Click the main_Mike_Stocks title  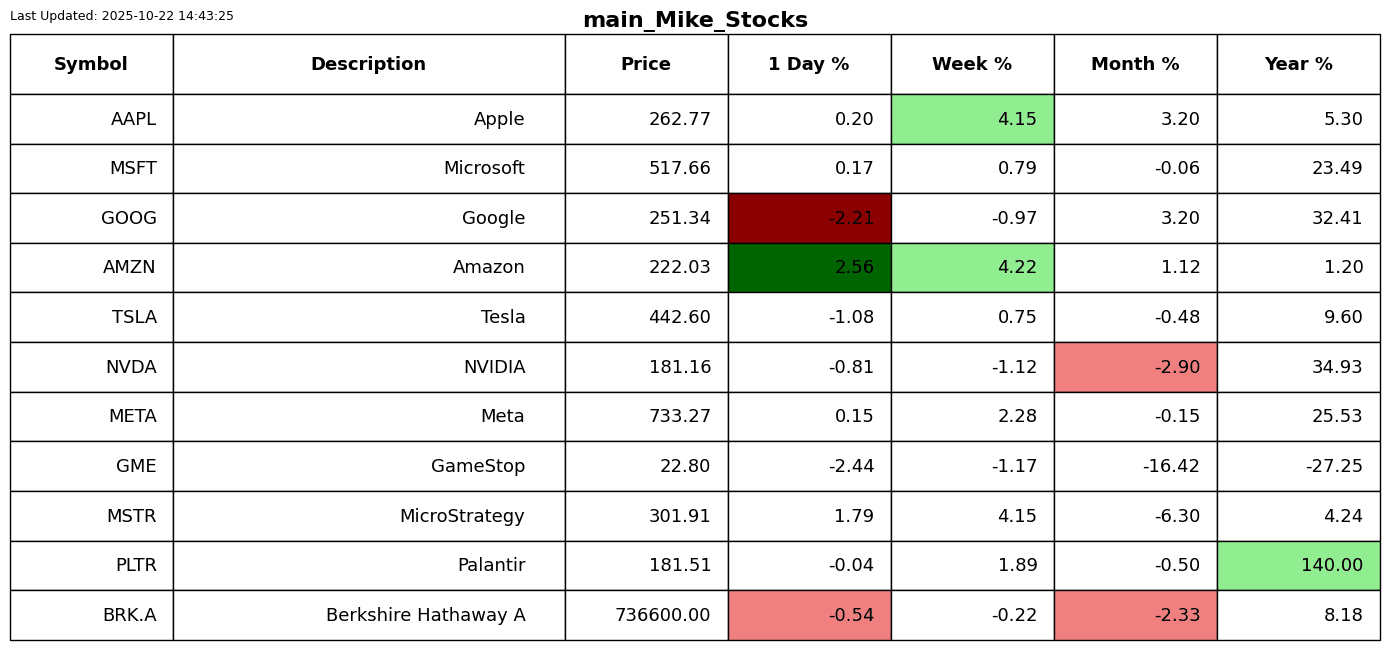pos(695,20)
